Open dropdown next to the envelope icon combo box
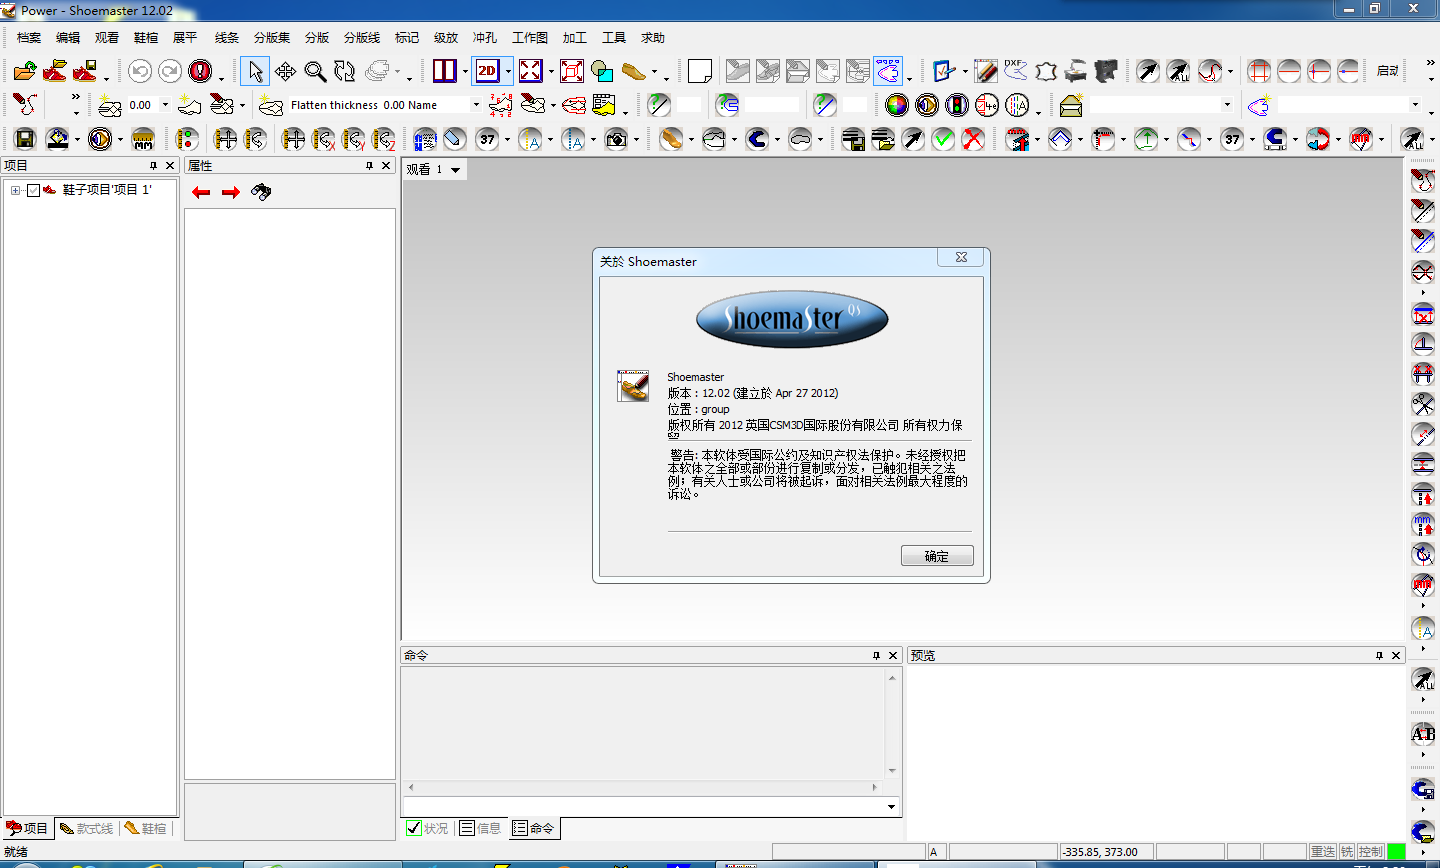Screen dimensions: 1440x868 1227,105
